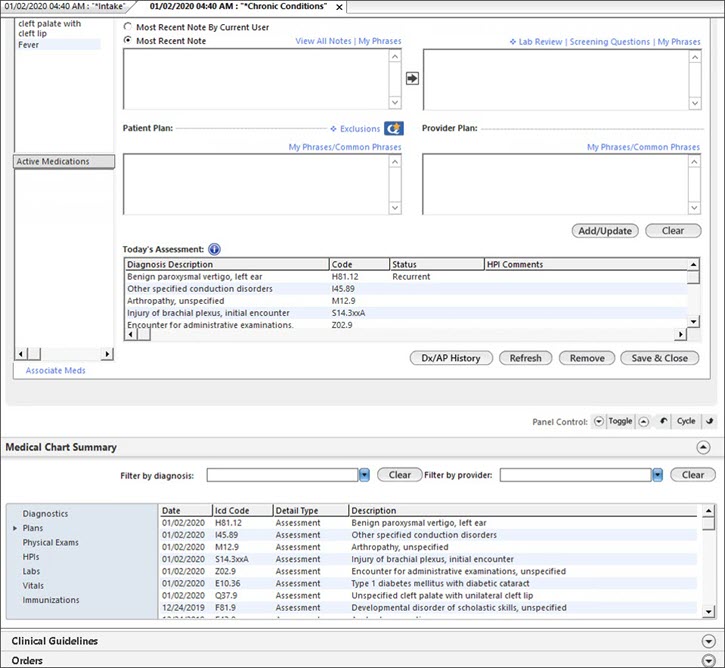725x668 pixels.
Task: Click the Save & Close button
Action: coord(659,358)
